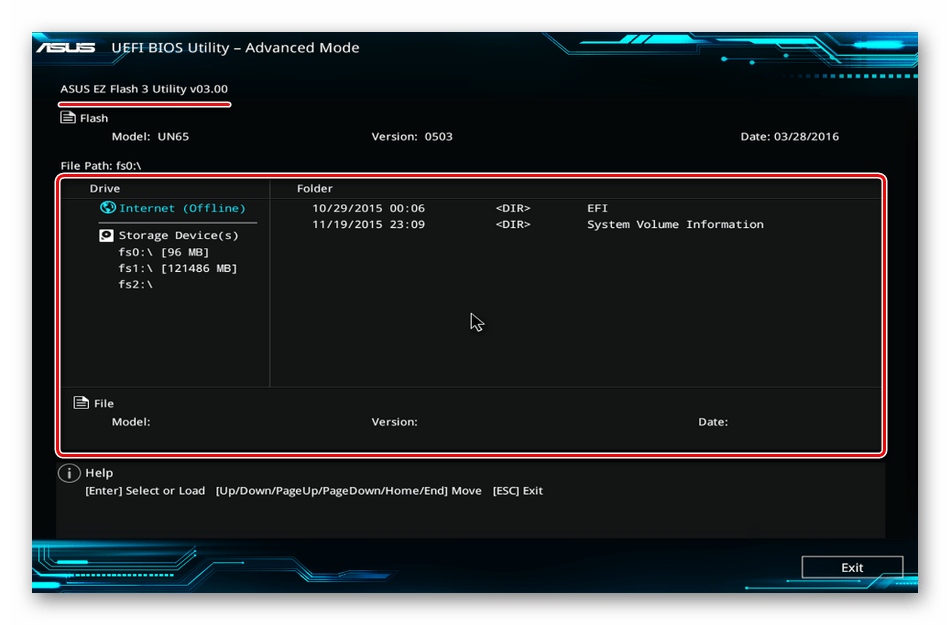Viewport: 950px width, 625px height.
Task: Choose drive fs0:\ [96 MB]
Action: [163, 252]
